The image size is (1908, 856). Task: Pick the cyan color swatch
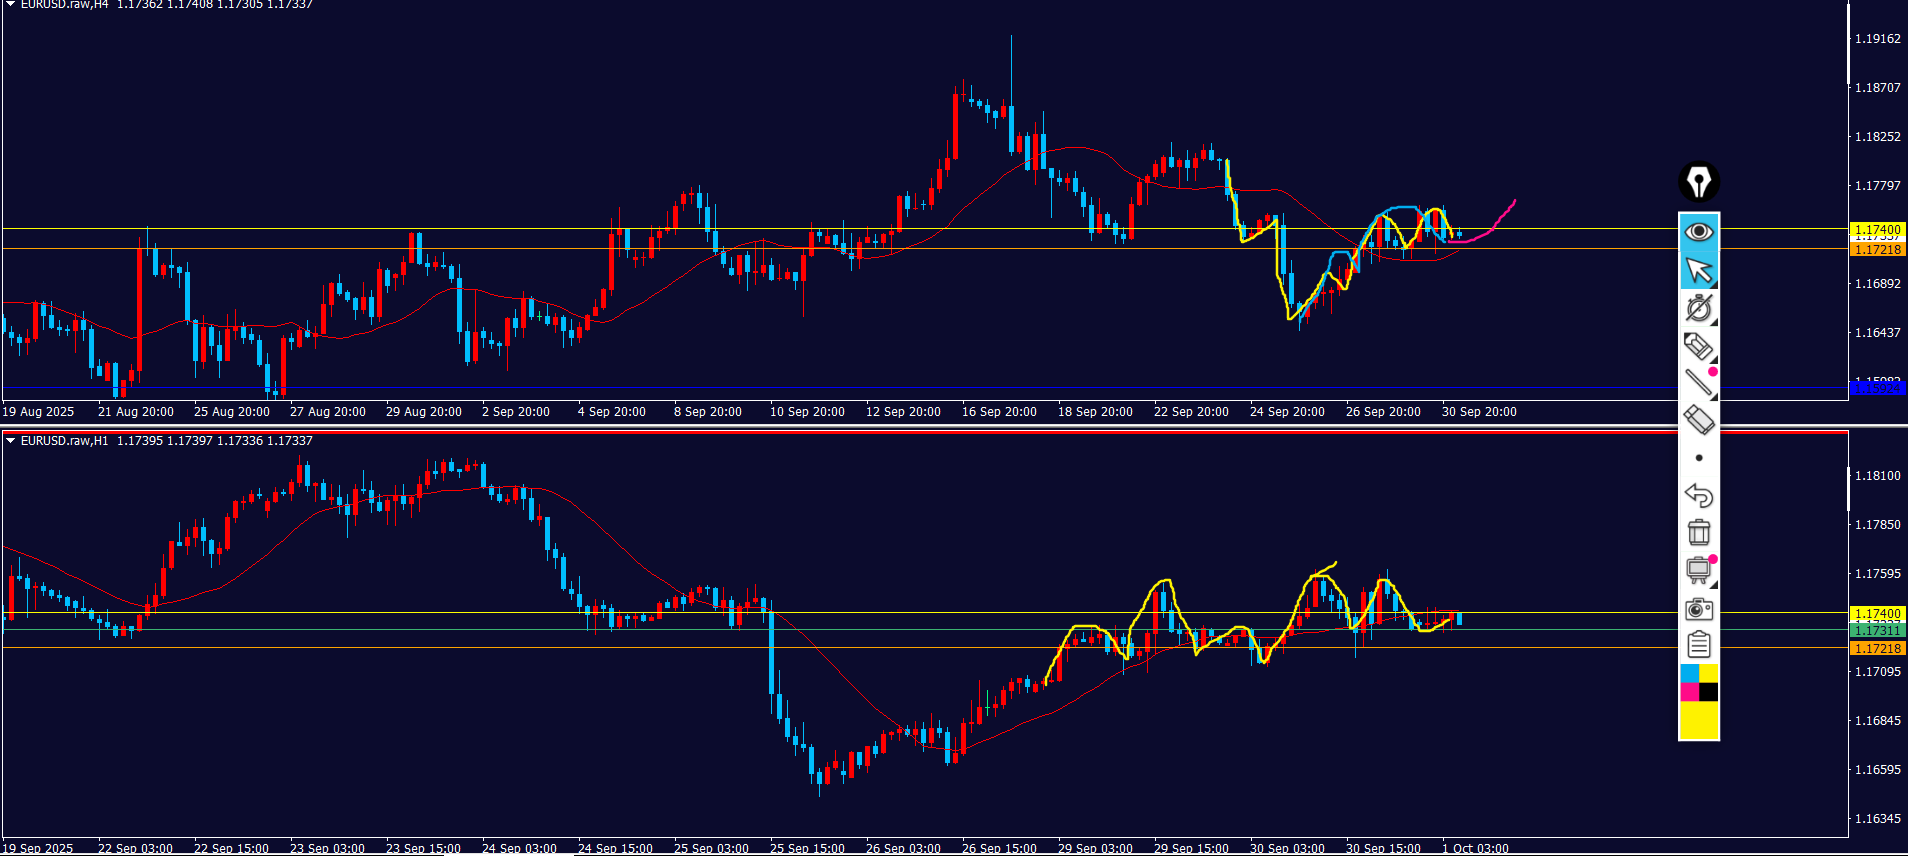click(1689, 673)
